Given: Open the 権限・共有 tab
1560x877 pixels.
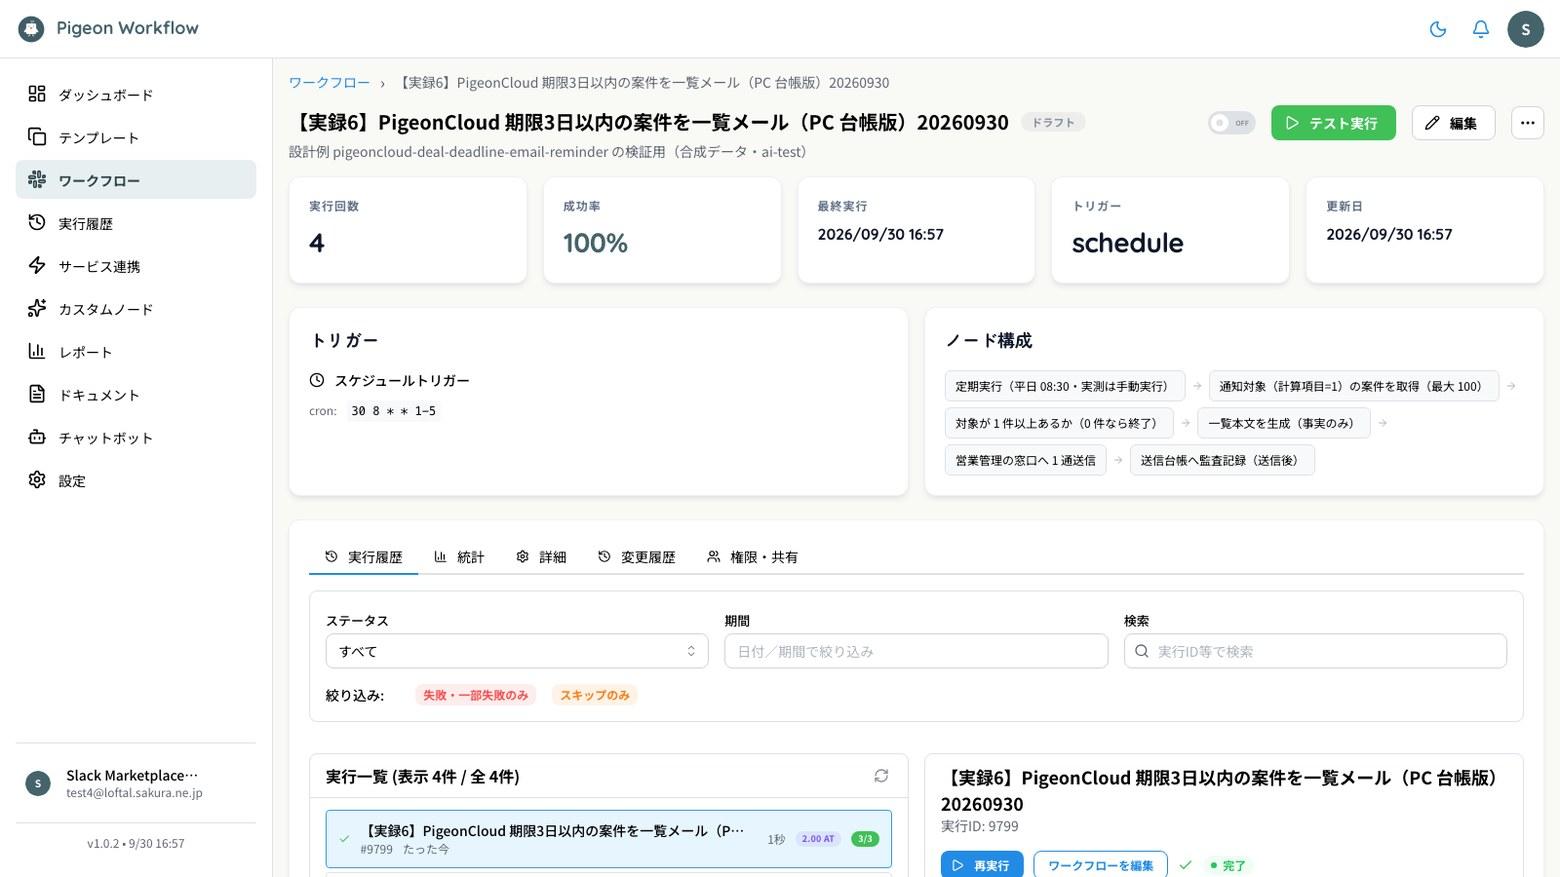Looking at the screenshot, I should pos(752,557).
